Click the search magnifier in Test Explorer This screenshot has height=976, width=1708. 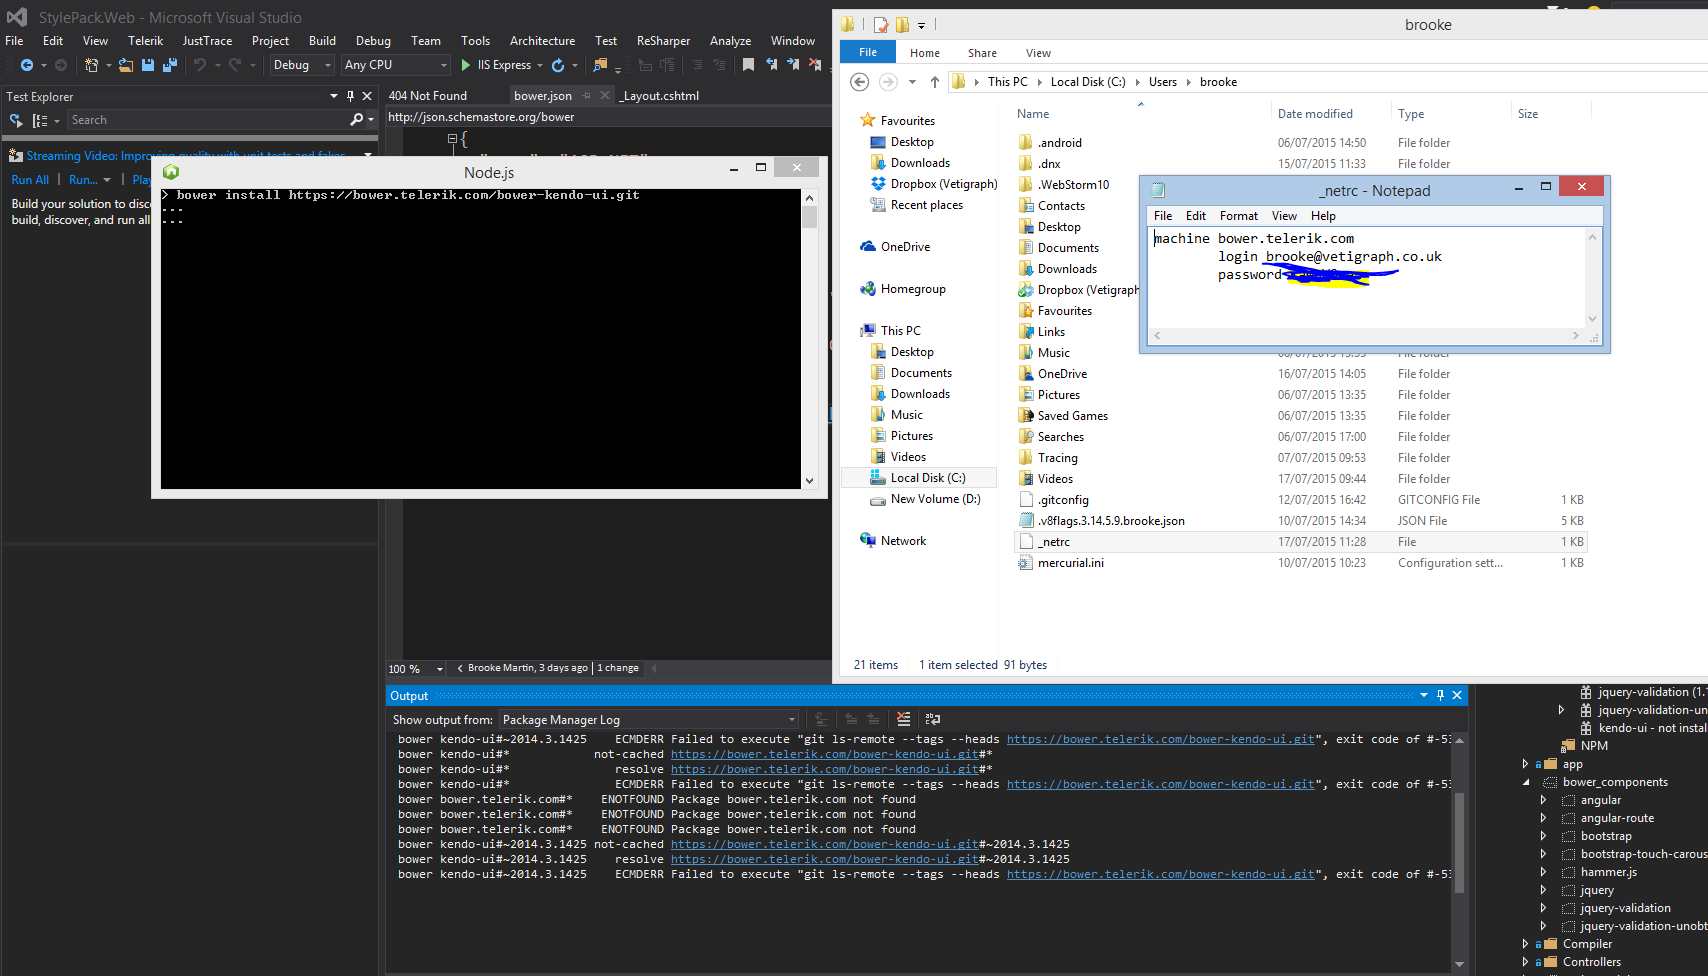pyautogui.click(x=357, y=120)
